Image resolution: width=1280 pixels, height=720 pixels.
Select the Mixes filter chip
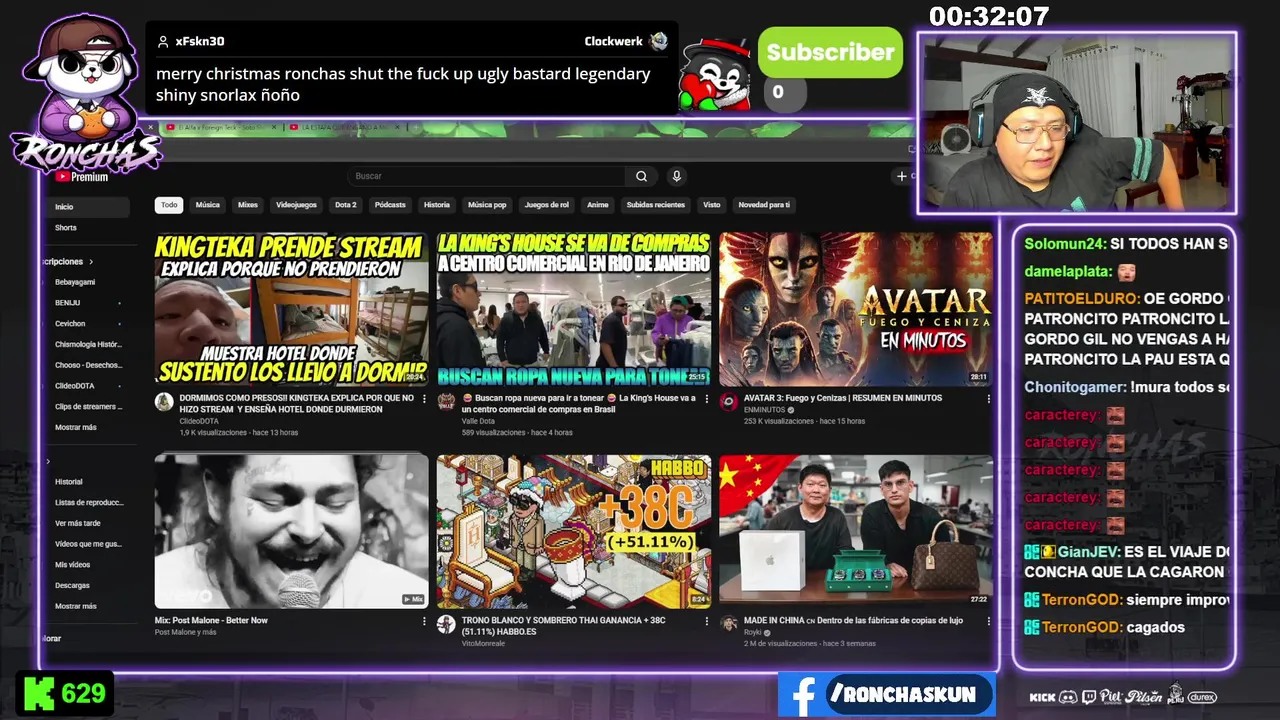(x=248, y=205)
